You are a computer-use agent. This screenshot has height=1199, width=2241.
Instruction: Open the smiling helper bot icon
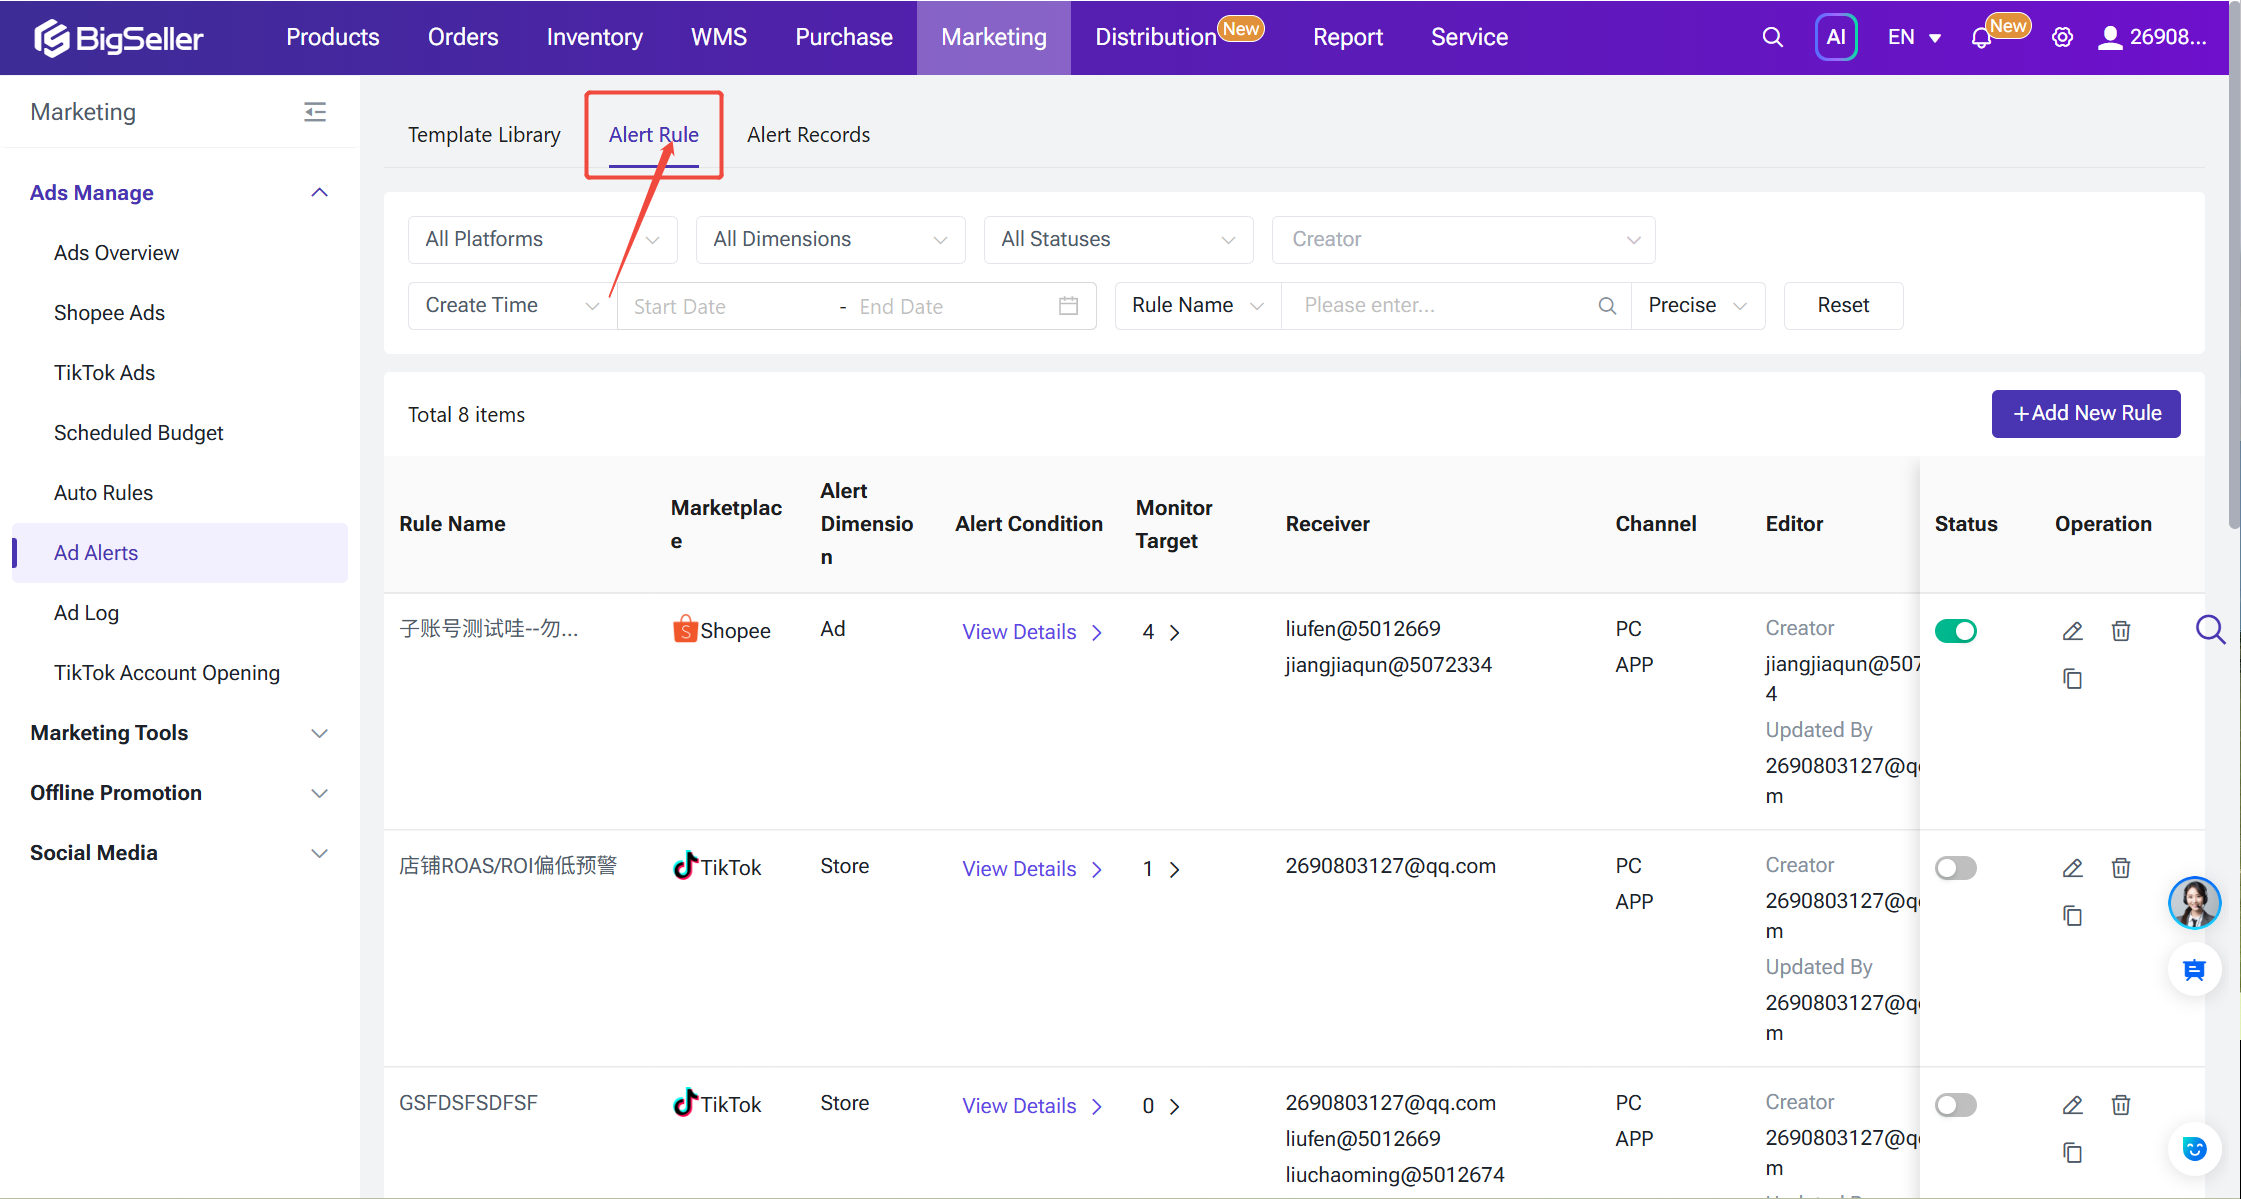[2194, 1149]
